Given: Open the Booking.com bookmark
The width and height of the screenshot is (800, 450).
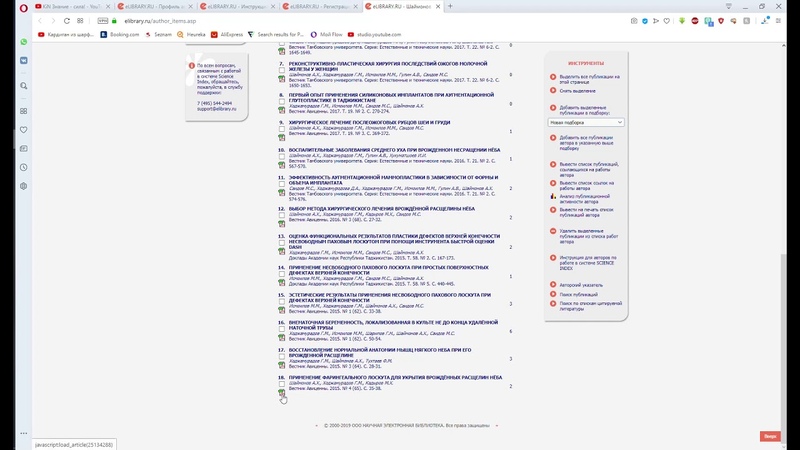Looking at the screenshot, I should [x=120, y=35].
